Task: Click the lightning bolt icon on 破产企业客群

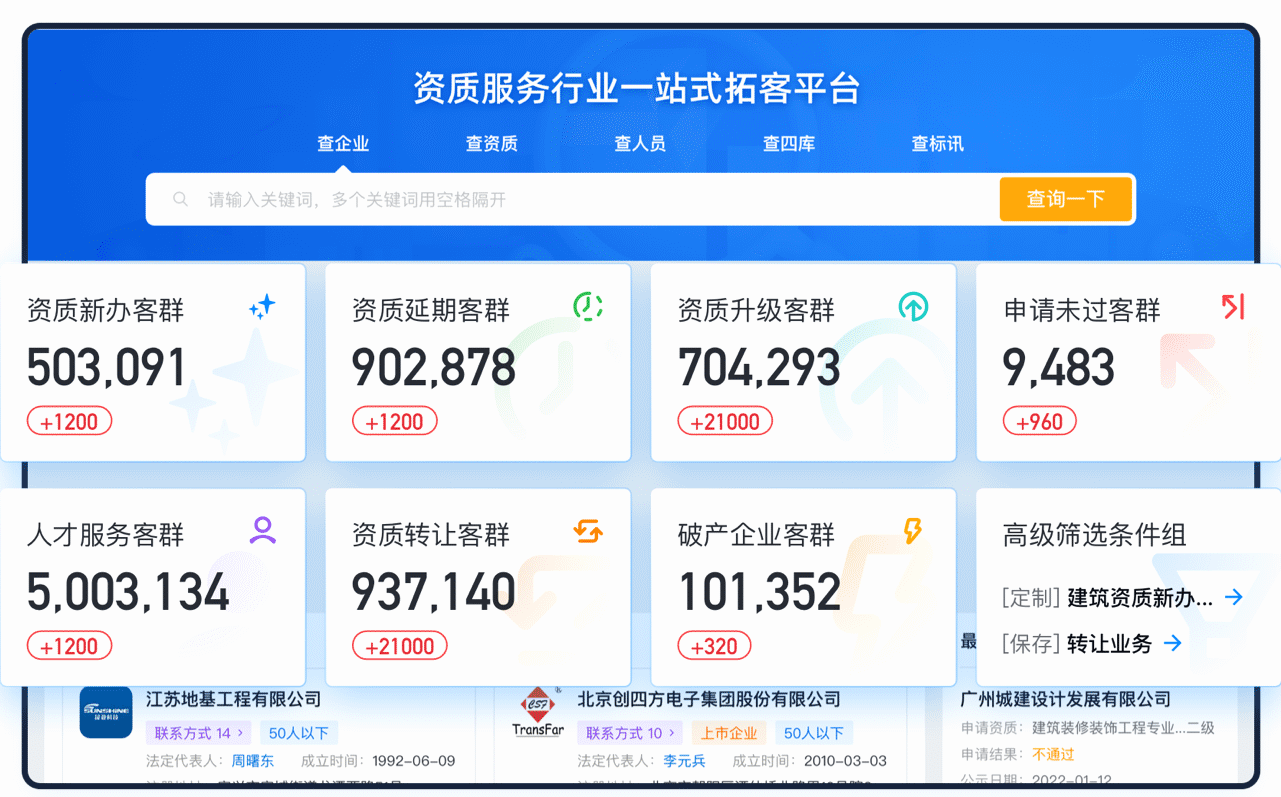Action: (913, 530)
